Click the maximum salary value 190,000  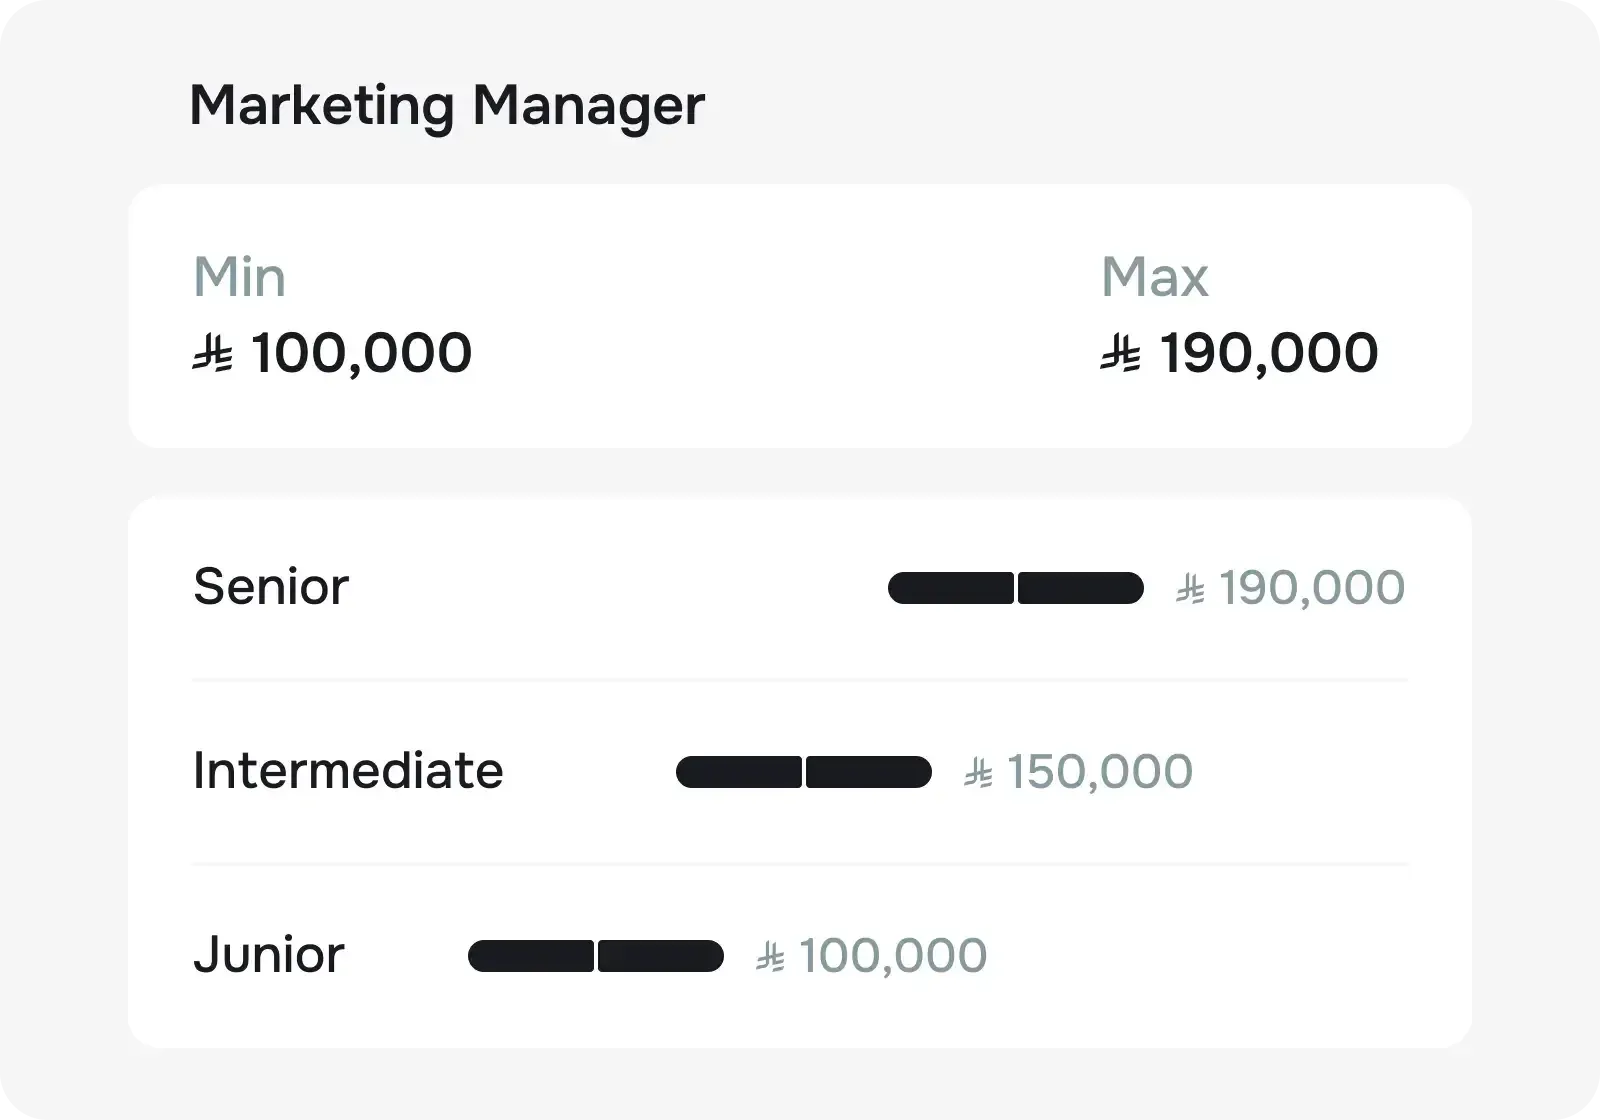pos(1269,354)
